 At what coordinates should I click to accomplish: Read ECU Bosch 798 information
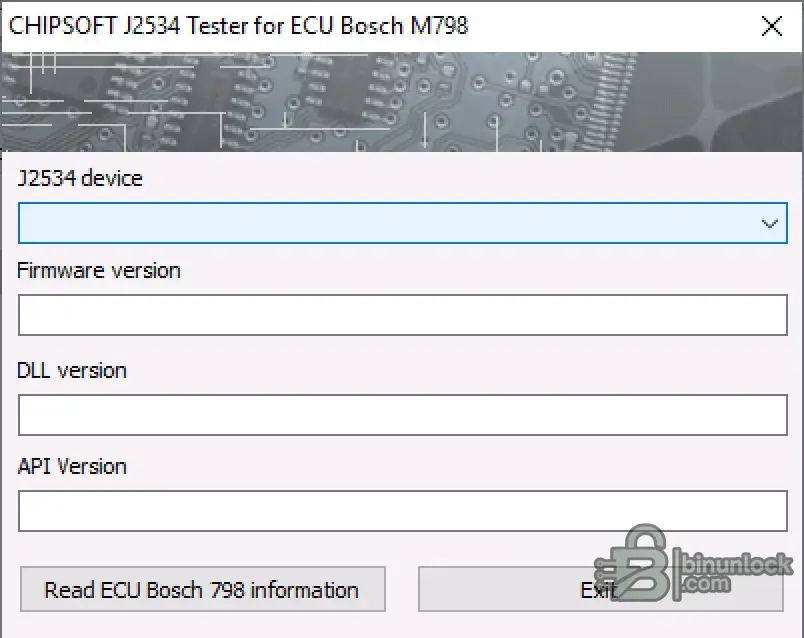(x=203, y=589)
